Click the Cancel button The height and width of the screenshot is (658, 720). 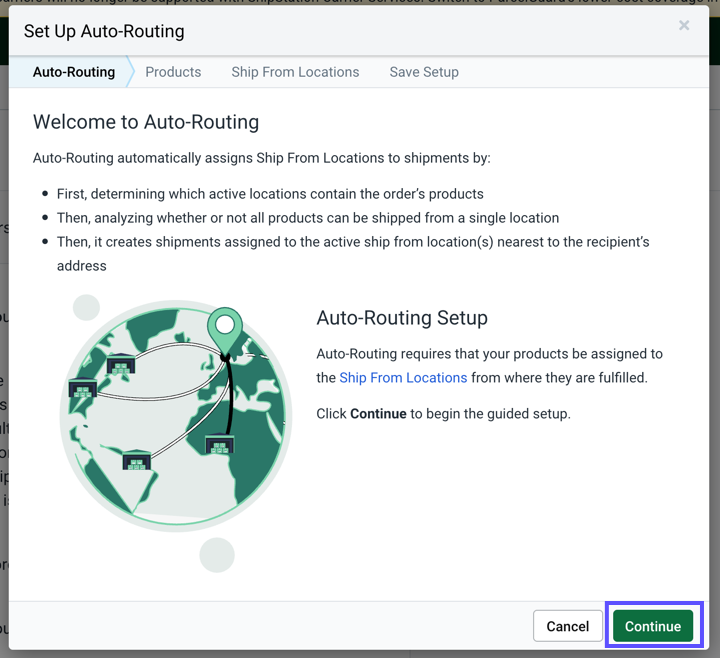click(x=568, y=626)
